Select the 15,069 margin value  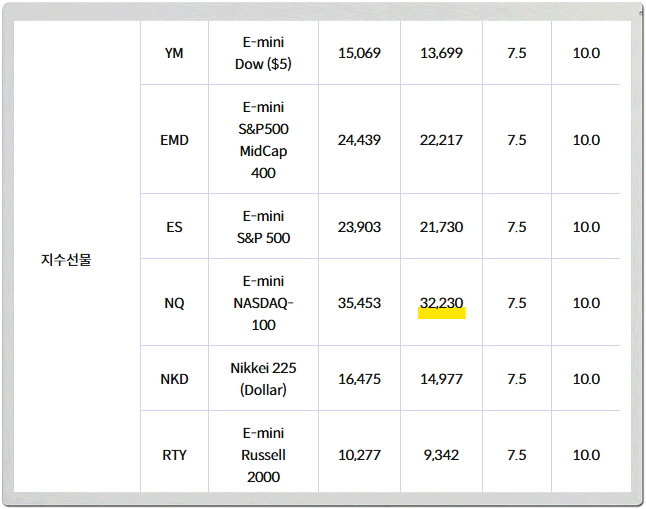tap(359, 52)
